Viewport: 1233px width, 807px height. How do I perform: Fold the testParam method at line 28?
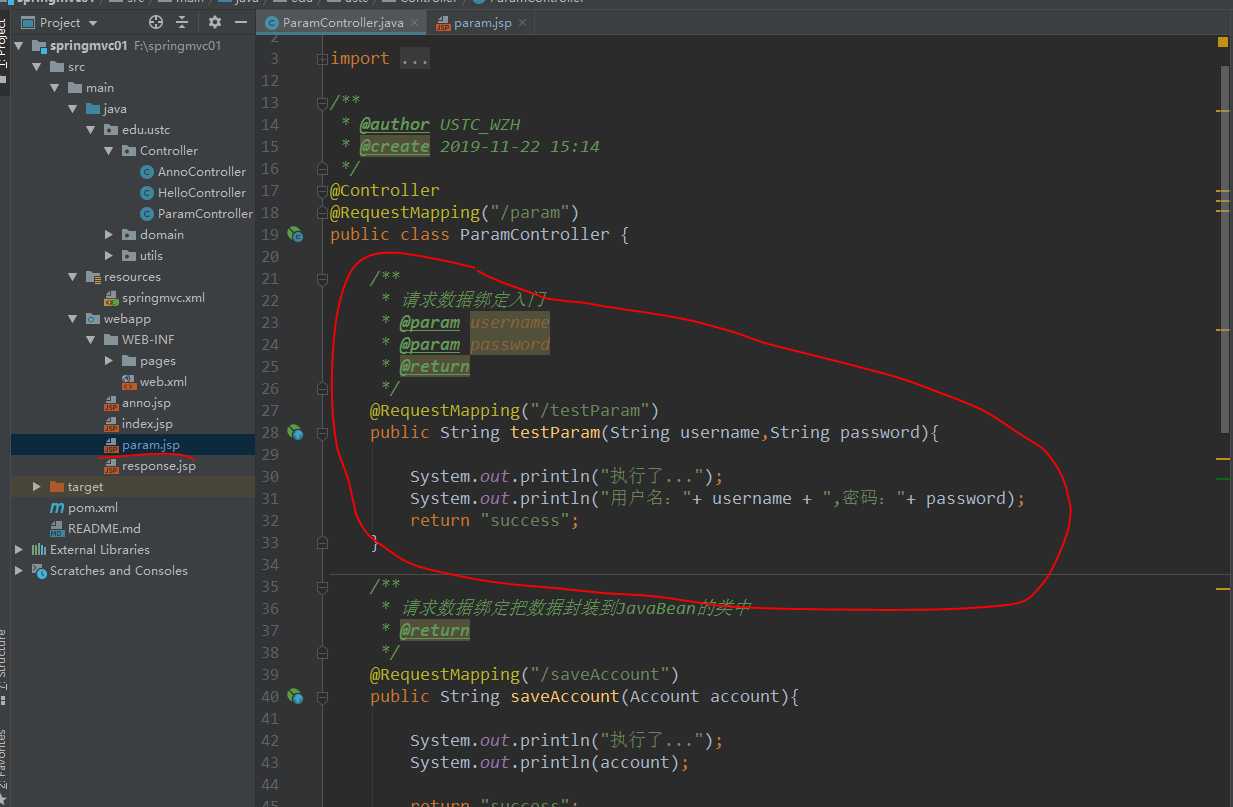pos(322,433)
